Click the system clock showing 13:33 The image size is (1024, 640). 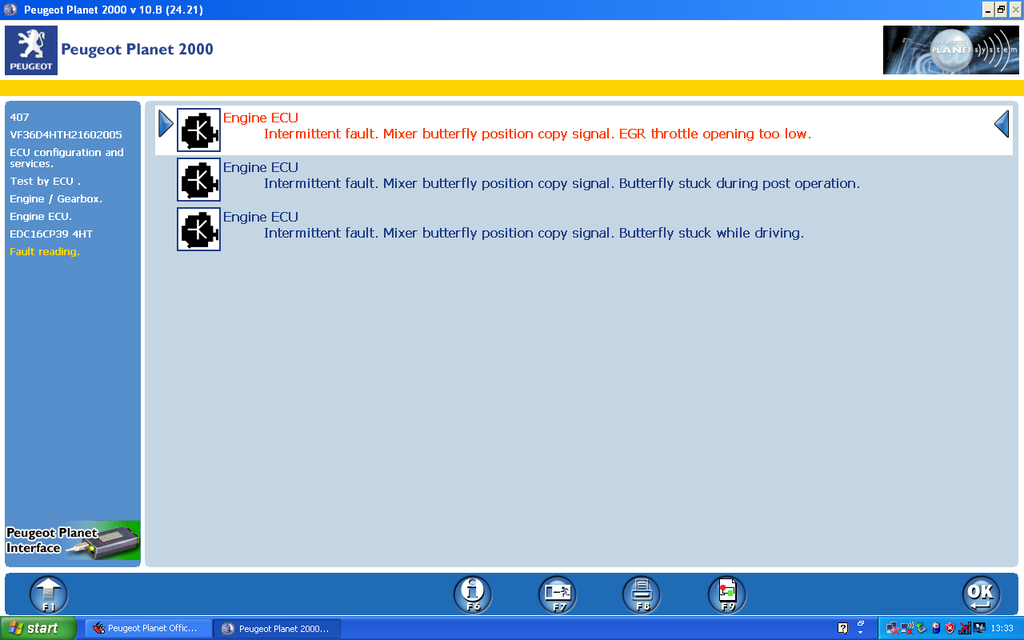pos(1002,628)
